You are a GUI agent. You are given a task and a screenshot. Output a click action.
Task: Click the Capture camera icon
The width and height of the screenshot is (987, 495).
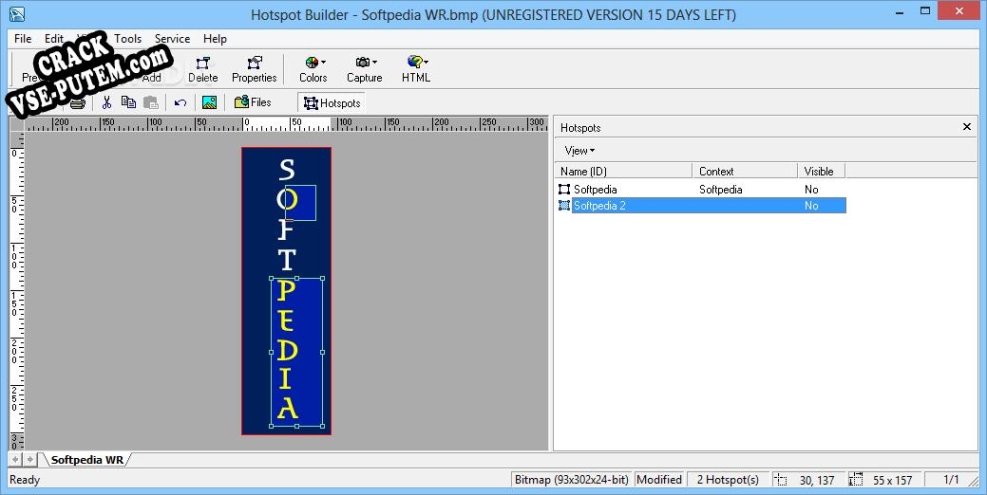click(x=362, y=62)
